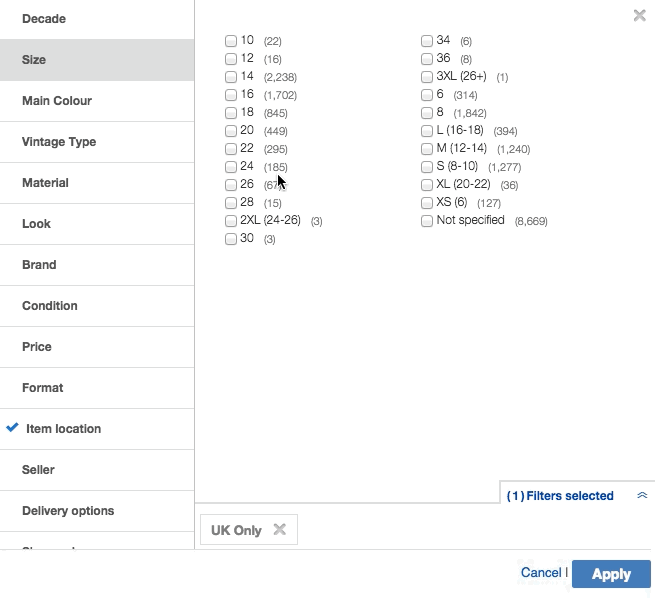
Task: Check the XL (20-22) checkbox
Action: [x=427, y=184]
